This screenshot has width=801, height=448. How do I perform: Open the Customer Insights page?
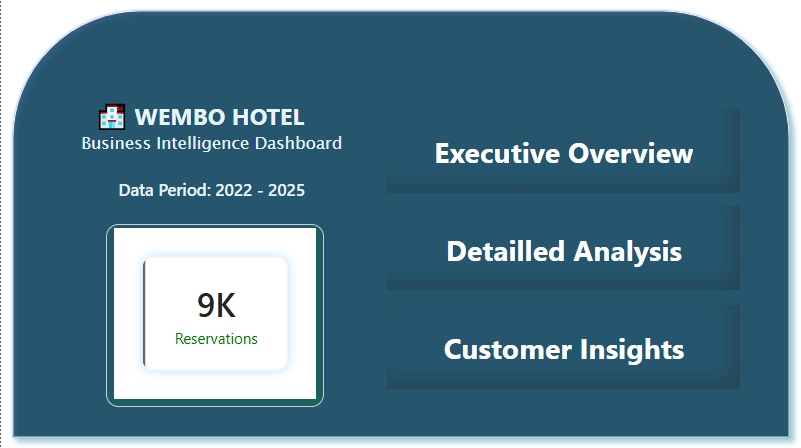pyautogui.click(x=563, y=349)
